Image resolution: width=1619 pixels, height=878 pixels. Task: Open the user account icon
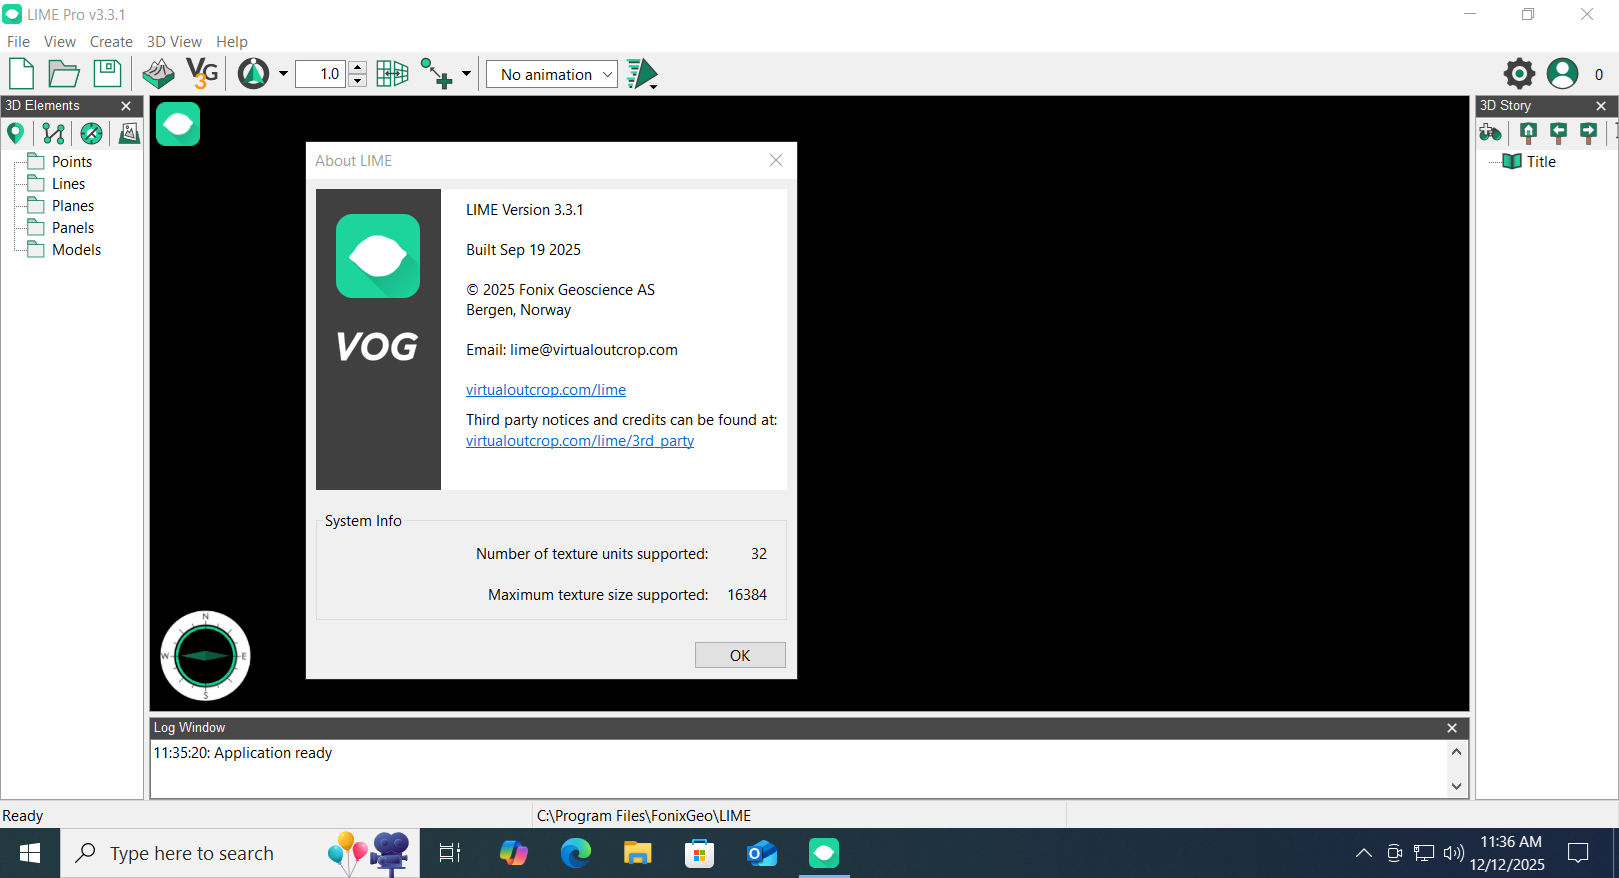coord(1562,73)
